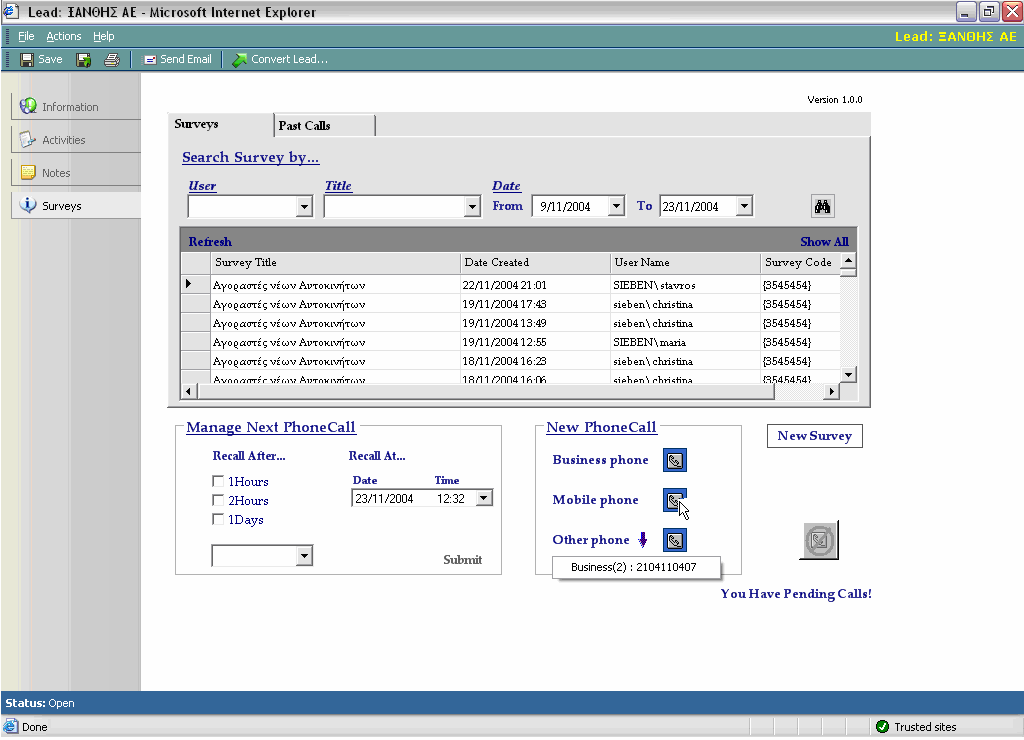The image size is (1024, 740).
Task: Open the Notes section in sidebar
Action: 76,172
